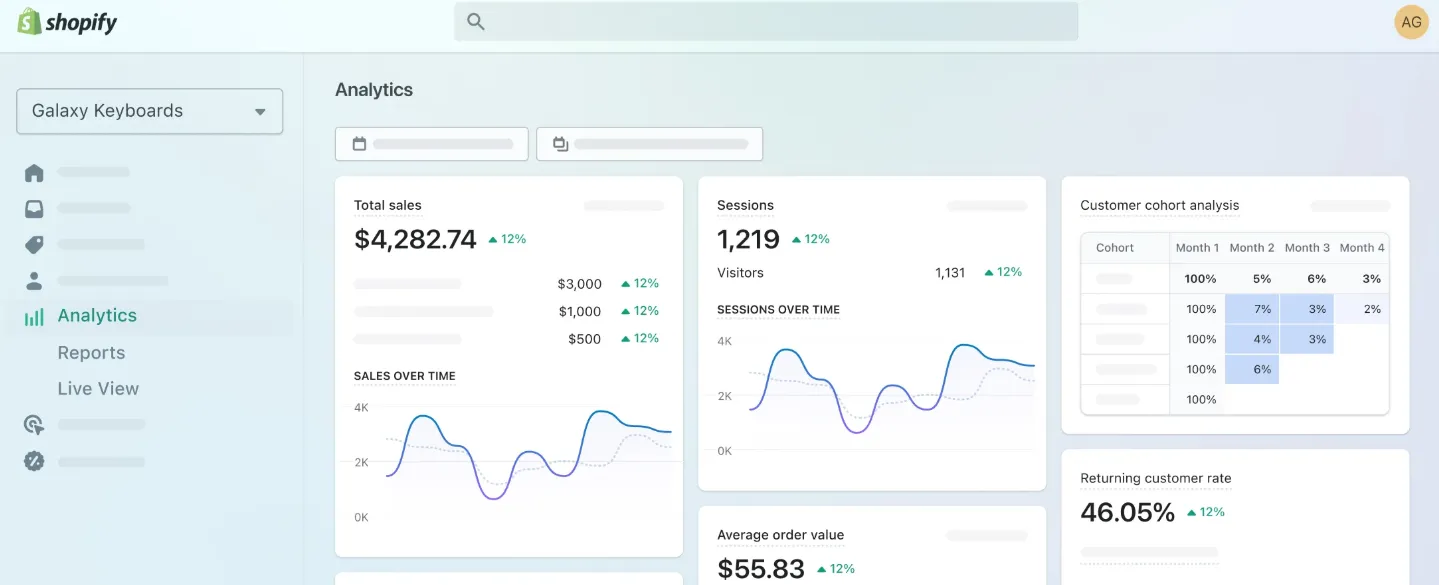Viewport: 1439px width, 585px height.
Task: Select the Analytics bar chart icon
Action: (x=33, y=315)
